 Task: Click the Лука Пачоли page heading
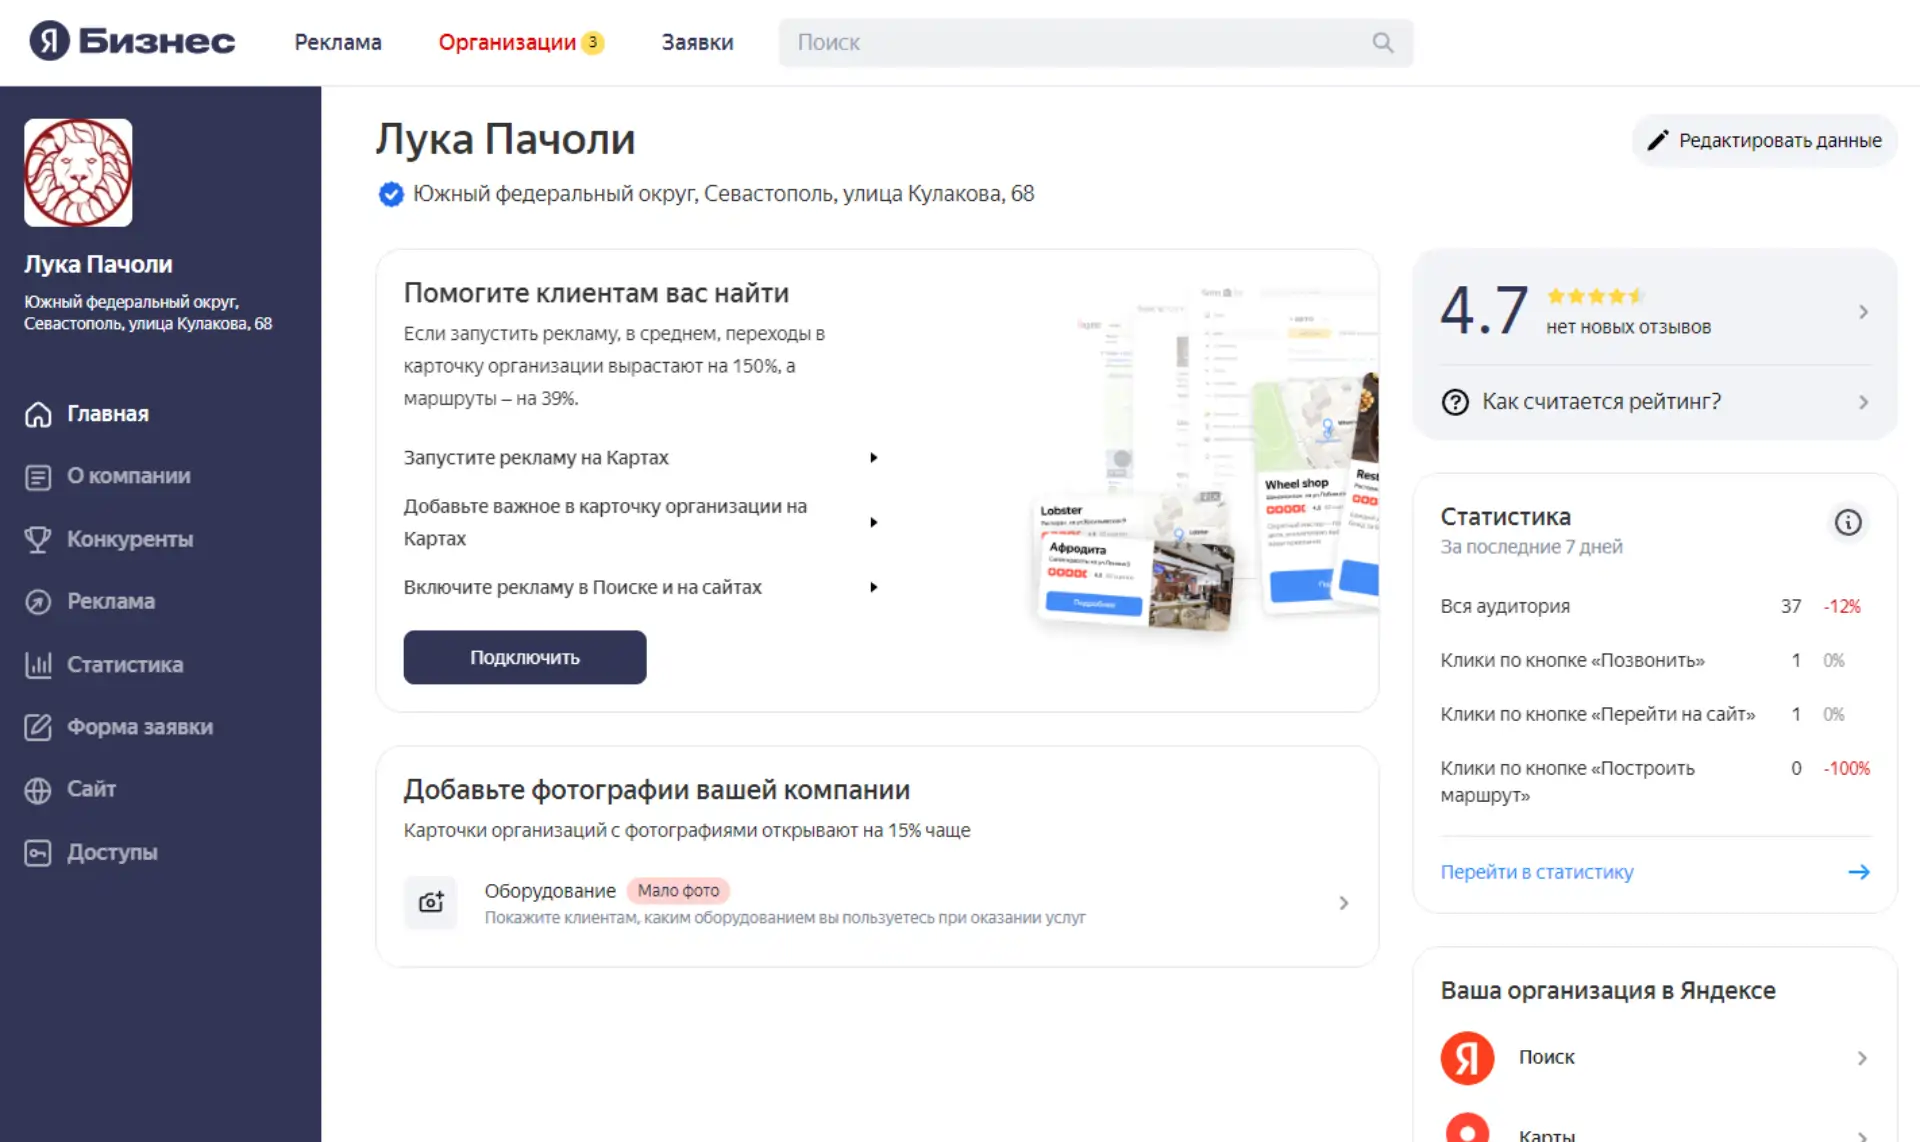(505, 139)
